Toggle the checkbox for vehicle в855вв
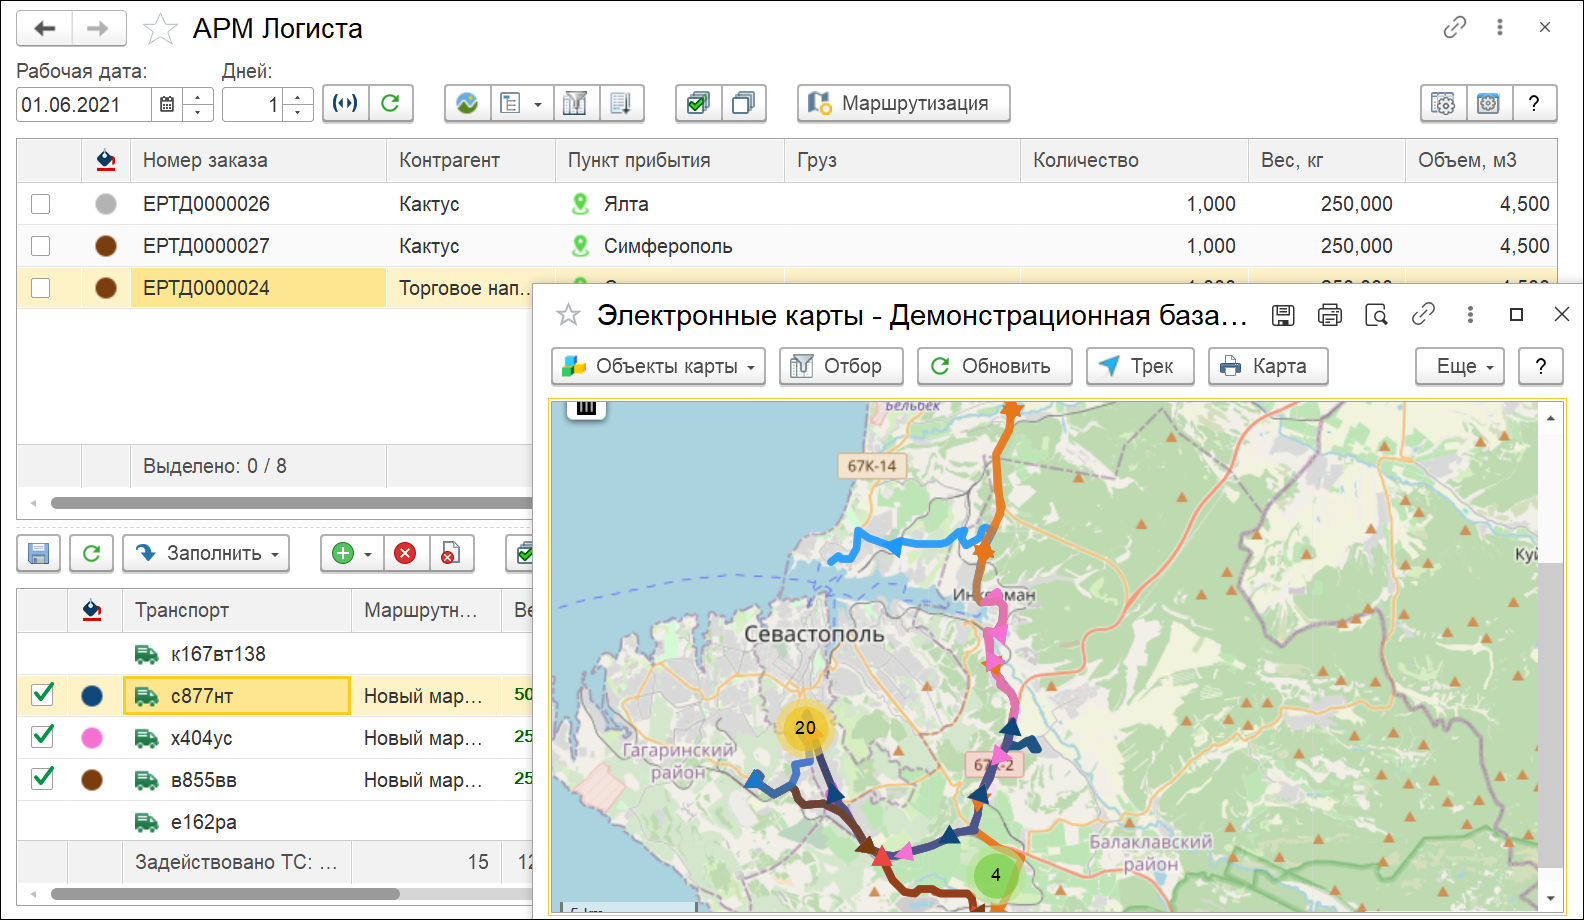The height and width of the screenshot is (920, 1584). (42, 779)
